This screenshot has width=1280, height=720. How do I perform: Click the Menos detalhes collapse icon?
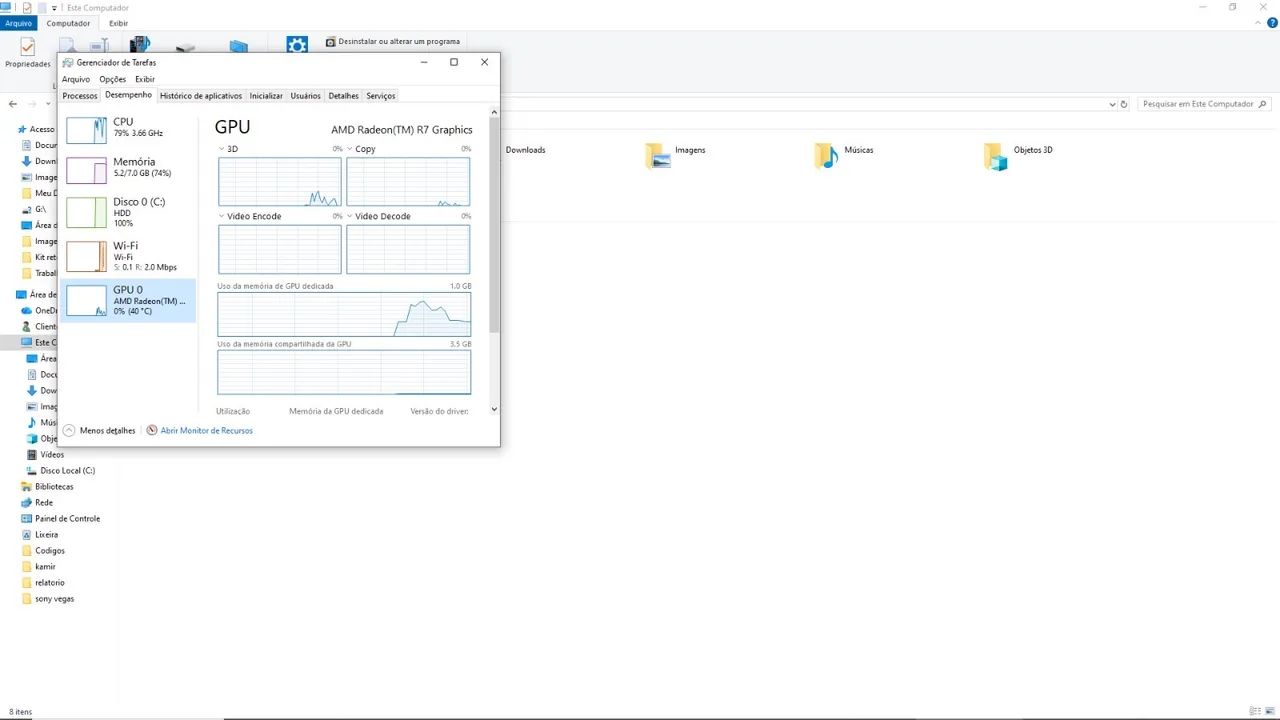[69, 430]
